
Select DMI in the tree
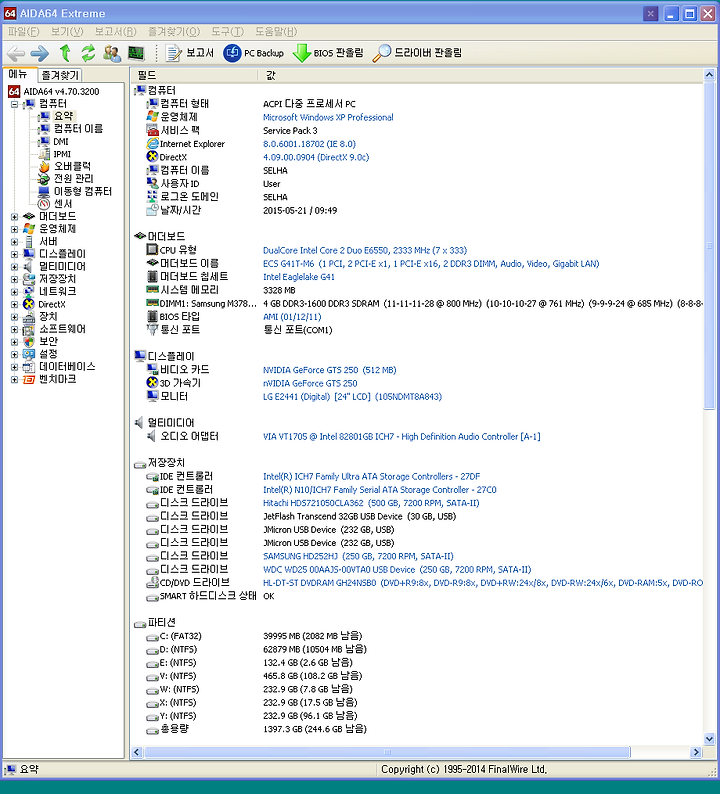(x=61, y=141)
